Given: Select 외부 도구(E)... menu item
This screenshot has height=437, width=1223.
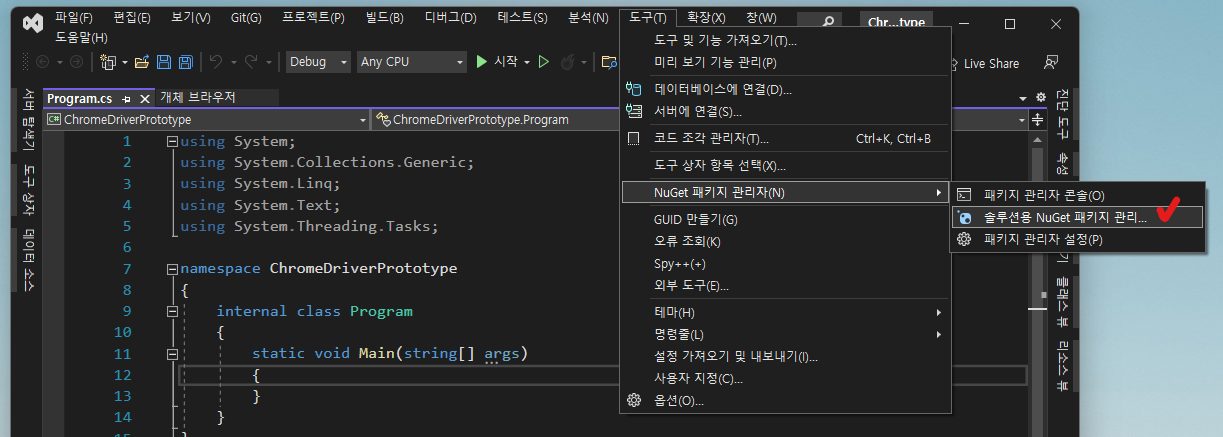Looking at the screenshot, I should pyautogui.click(x=785, y=285).
